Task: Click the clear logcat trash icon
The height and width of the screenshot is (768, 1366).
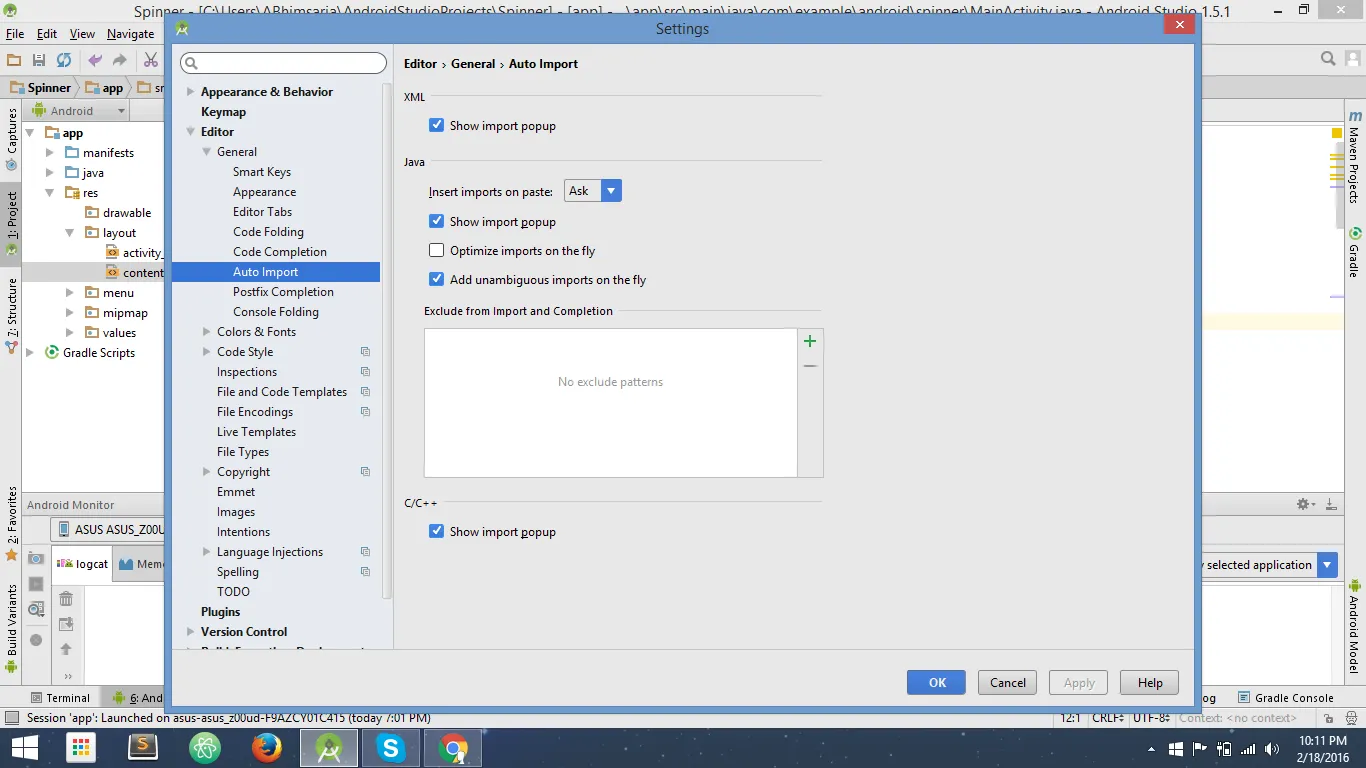Action: pyautogui.click(x=66, y=598)
